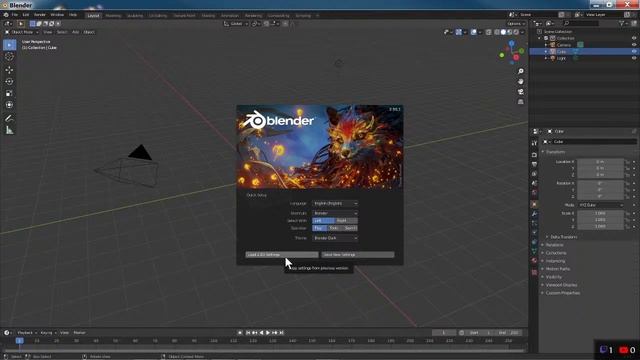Open the Language dropdown
Viewport: 640px width, 360px height.
tap(335, 203)
